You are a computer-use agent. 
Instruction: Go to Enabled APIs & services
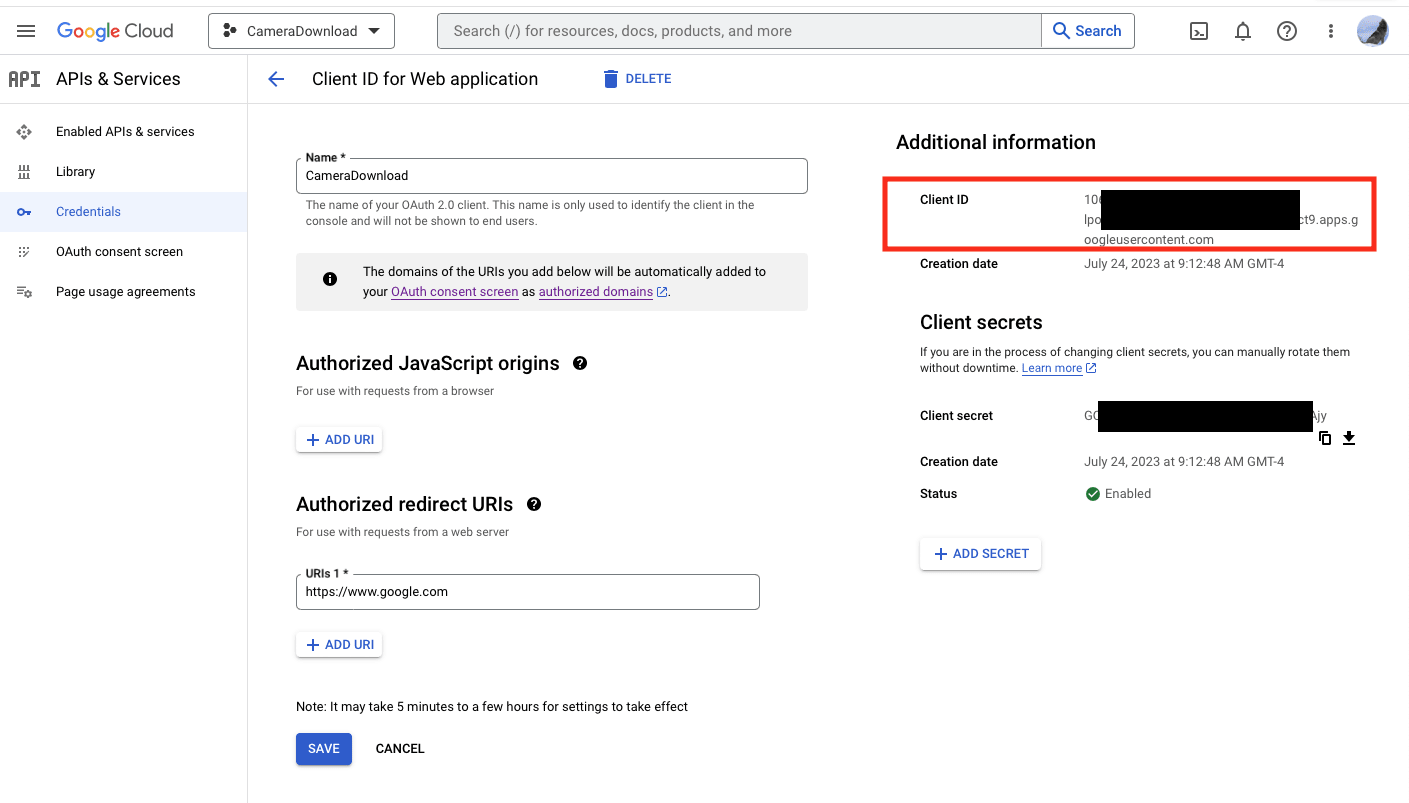125,132
